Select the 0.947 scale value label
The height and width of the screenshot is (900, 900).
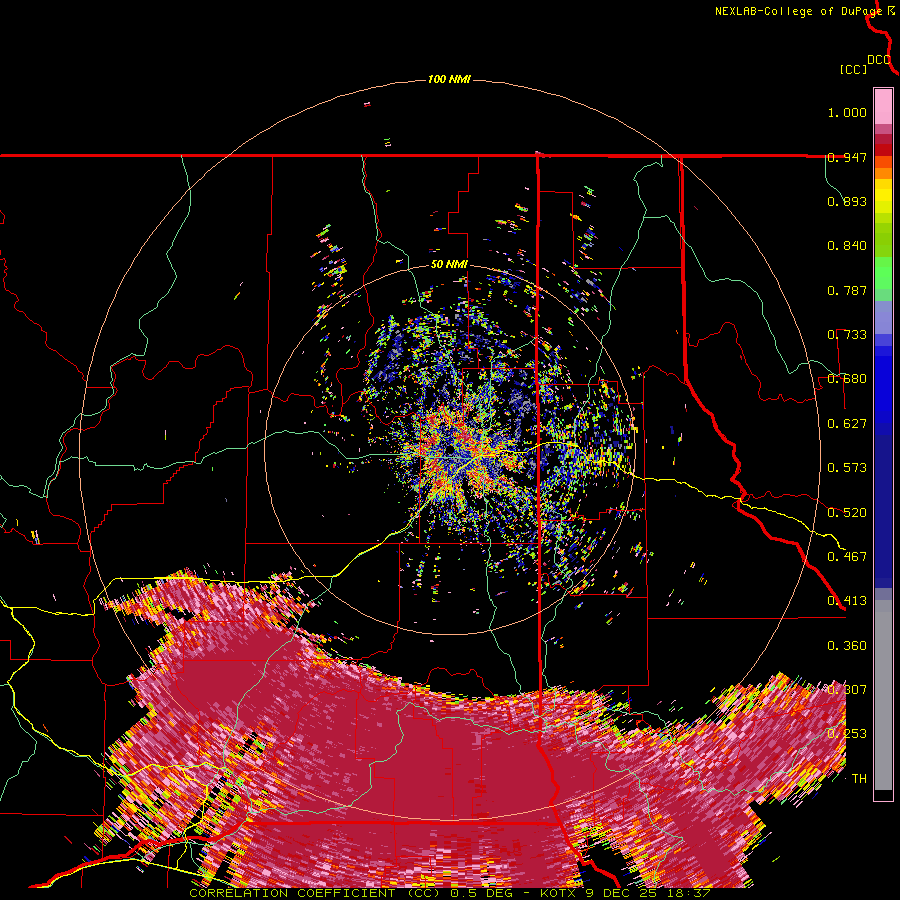[847, 157]
